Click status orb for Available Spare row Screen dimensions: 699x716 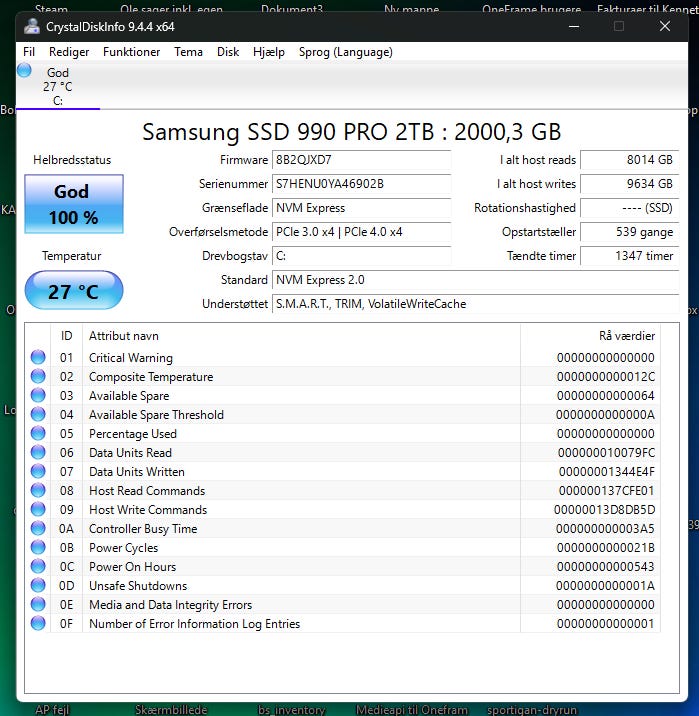pyautogui.click(x=38, y=395)
